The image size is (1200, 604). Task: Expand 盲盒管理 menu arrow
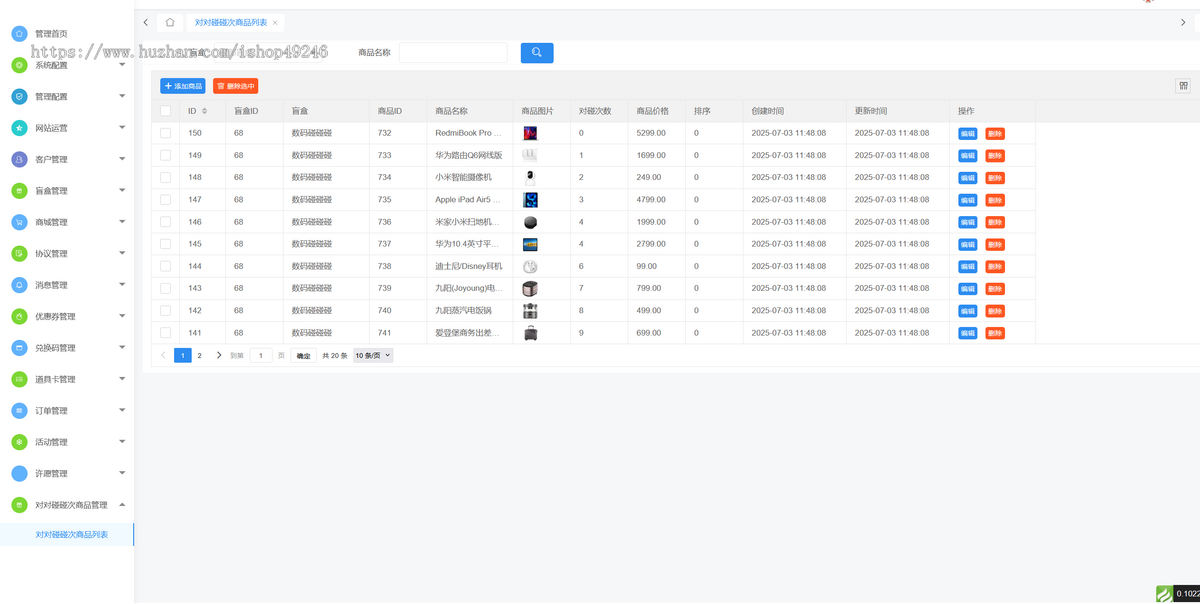122,190
